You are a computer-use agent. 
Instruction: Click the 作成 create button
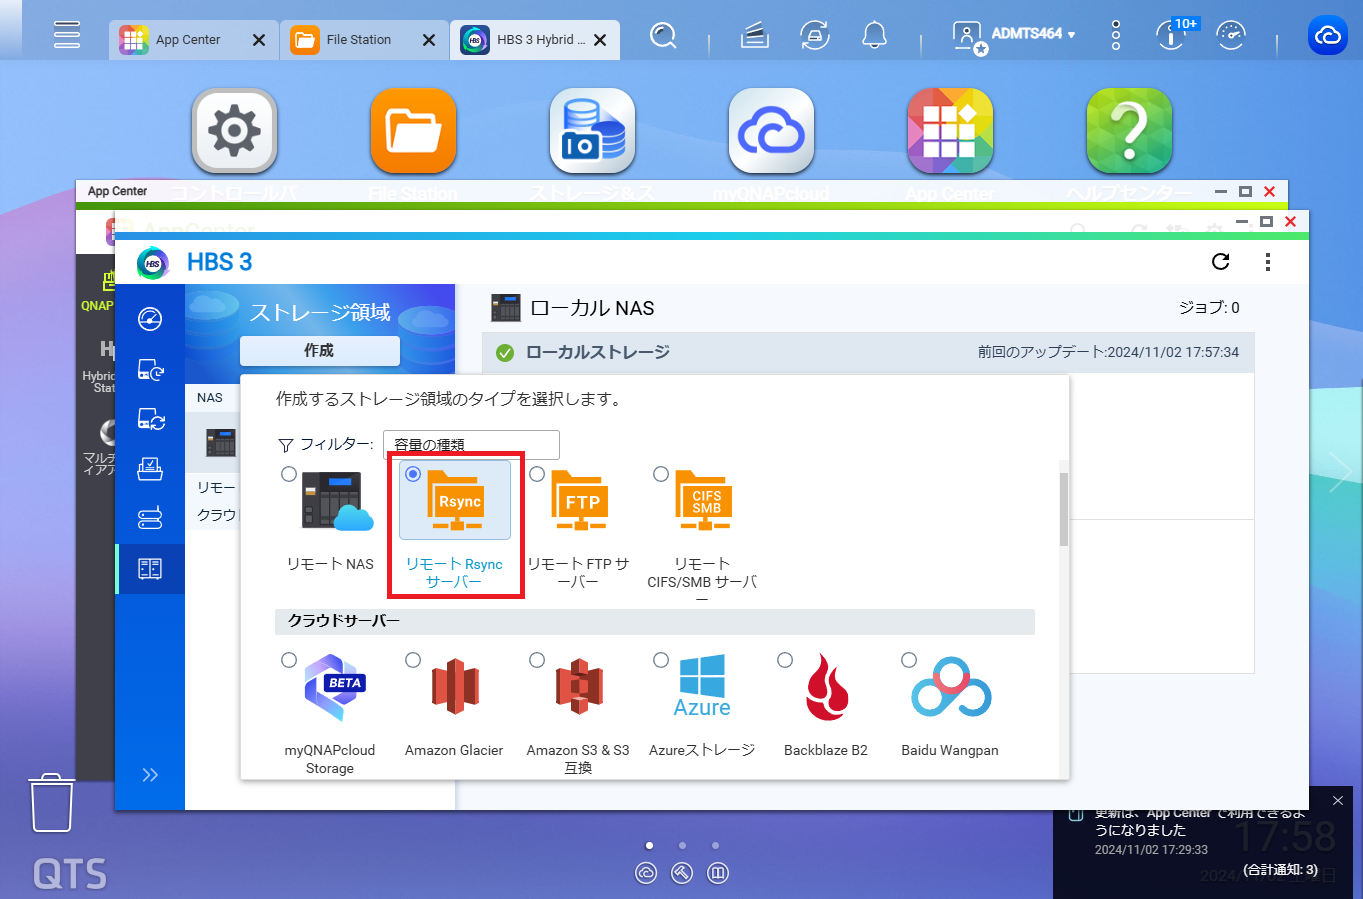(x=319, y=351)
